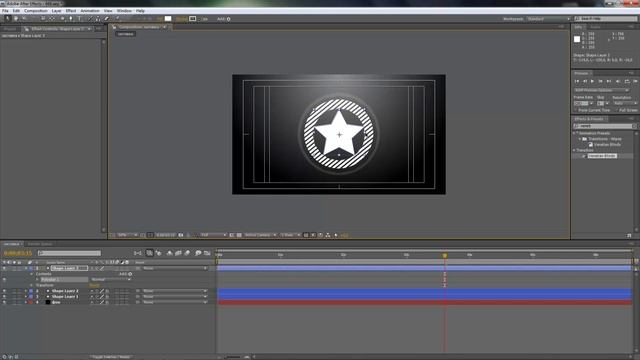Step forward one frame in Preview panel
The width and height of the screenshot is (640, 360).
click(x=600, y=81)
